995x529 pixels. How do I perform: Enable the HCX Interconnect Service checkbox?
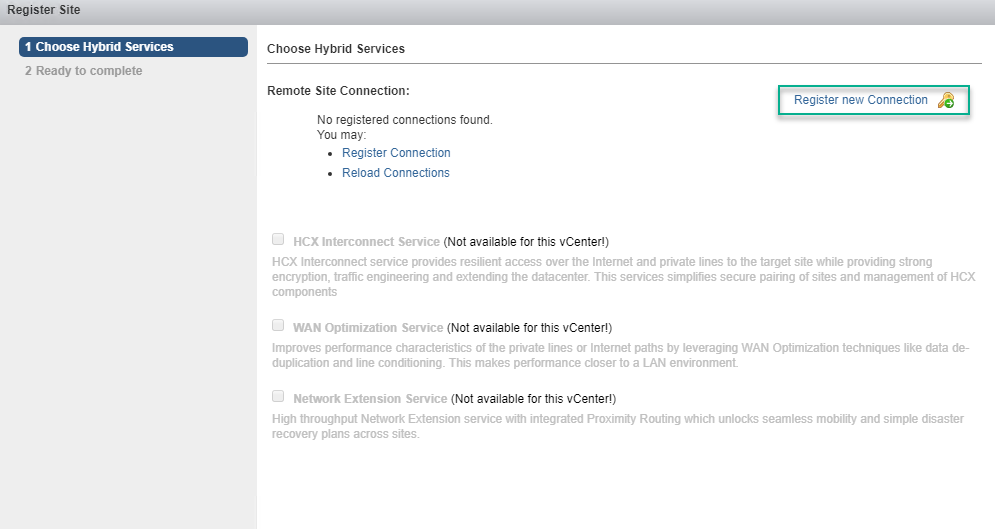(x=278, y=240)
